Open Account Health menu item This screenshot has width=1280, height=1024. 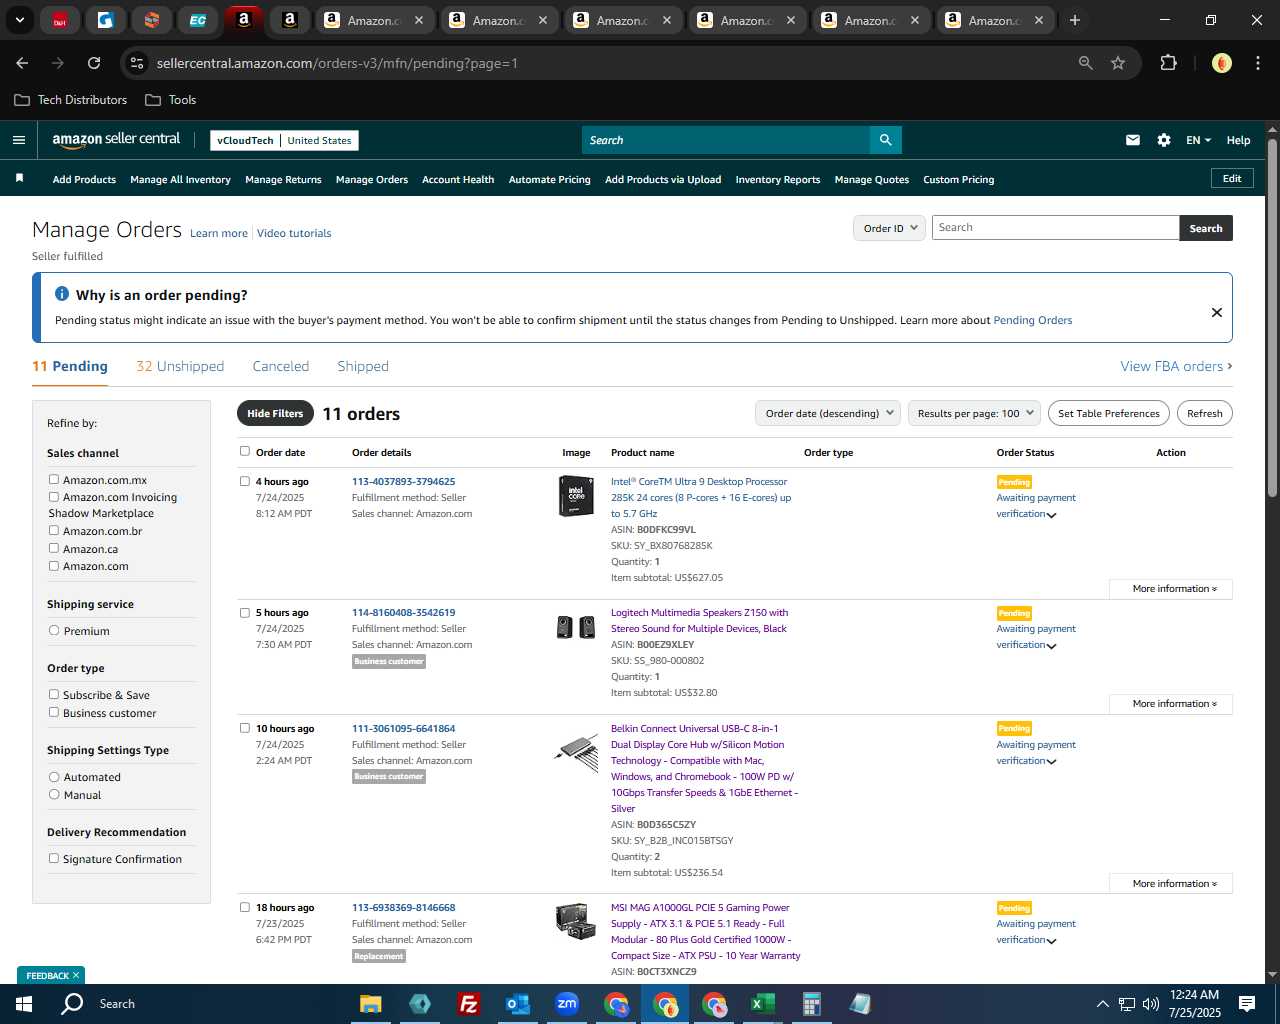458,180
